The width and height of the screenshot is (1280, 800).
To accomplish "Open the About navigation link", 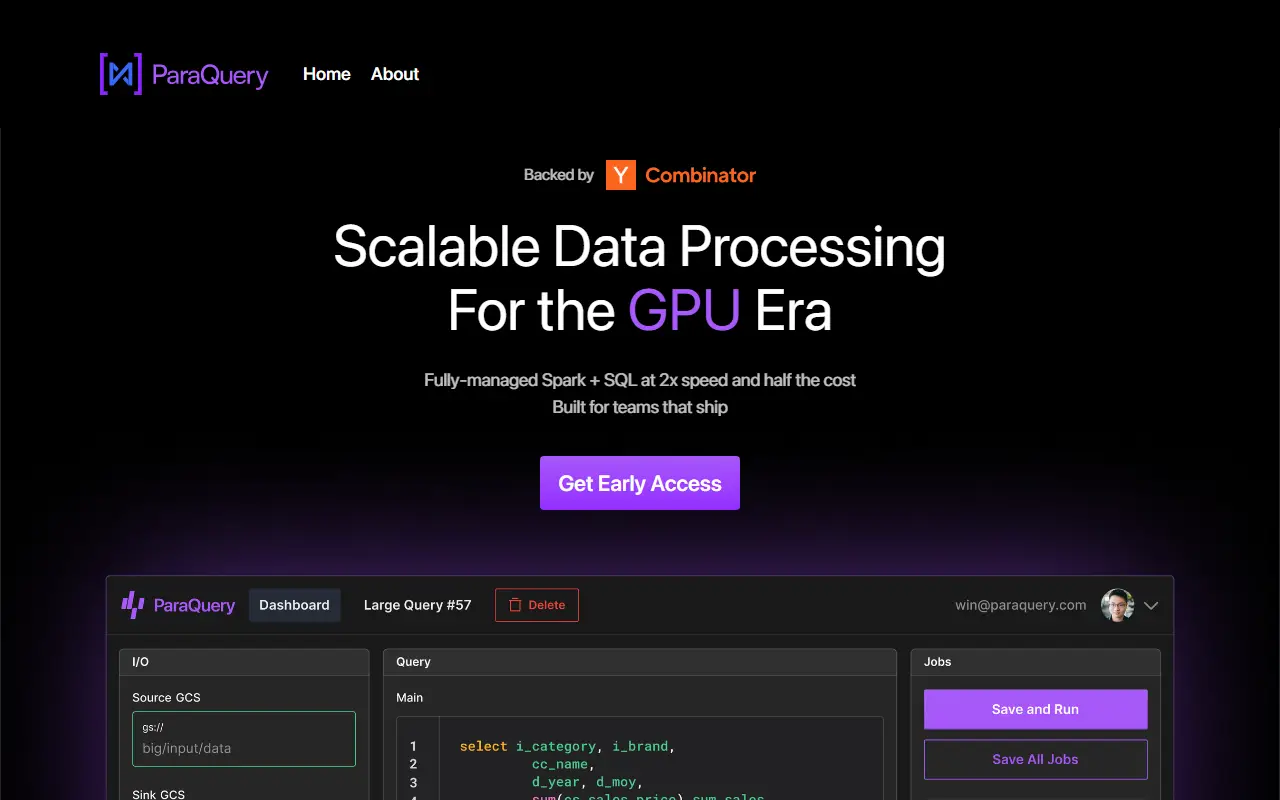I will [395, 74].
